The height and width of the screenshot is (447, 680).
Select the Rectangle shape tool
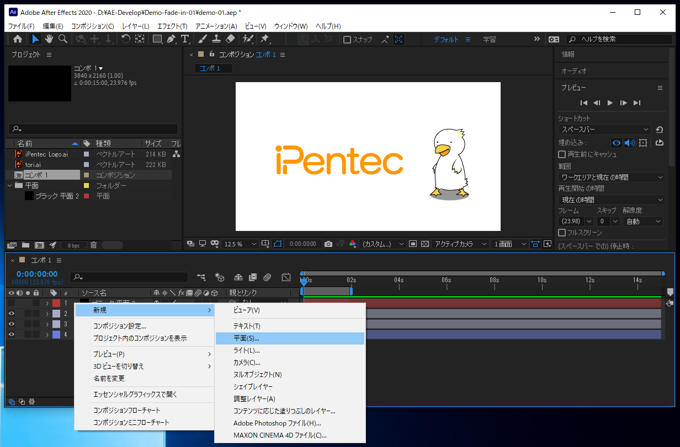coord(157,39)
